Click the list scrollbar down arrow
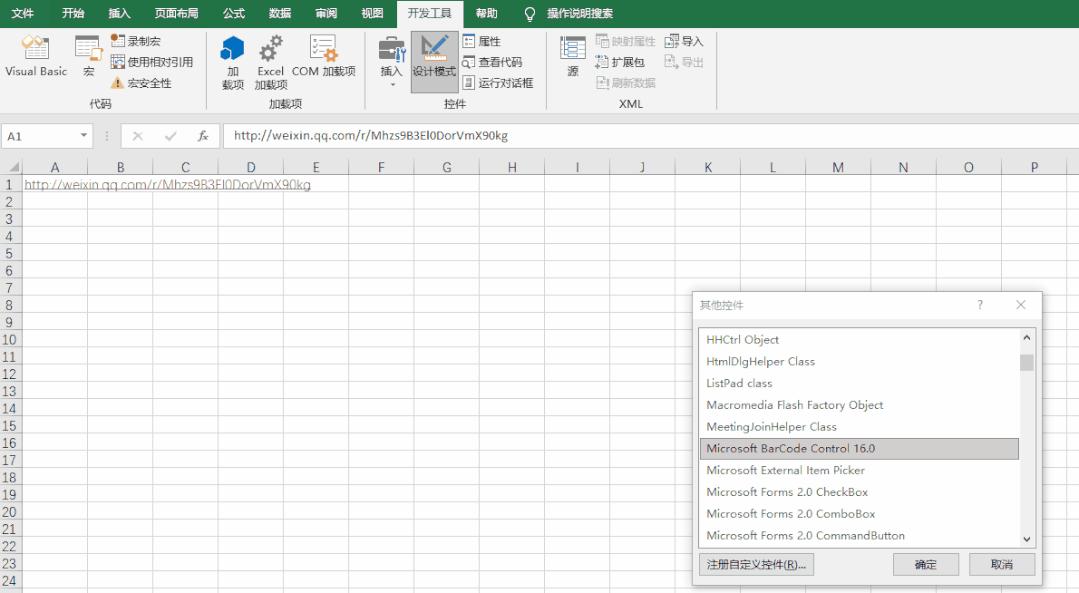Screen dimensions: 1079x593 pyautogui.click(x=1027, y=539)
